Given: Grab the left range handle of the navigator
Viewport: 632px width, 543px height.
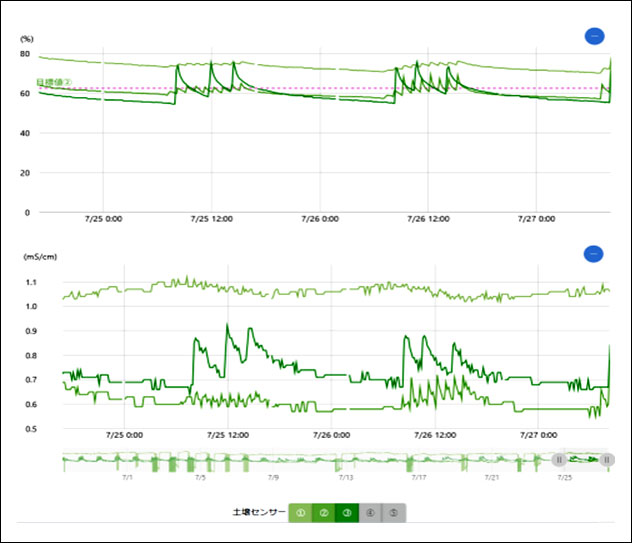Looking at the screenshot, I should tap(559, 460).
